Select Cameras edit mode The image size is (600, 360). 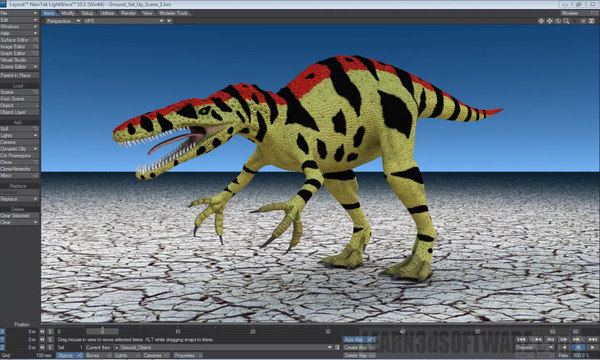(157, 355)
